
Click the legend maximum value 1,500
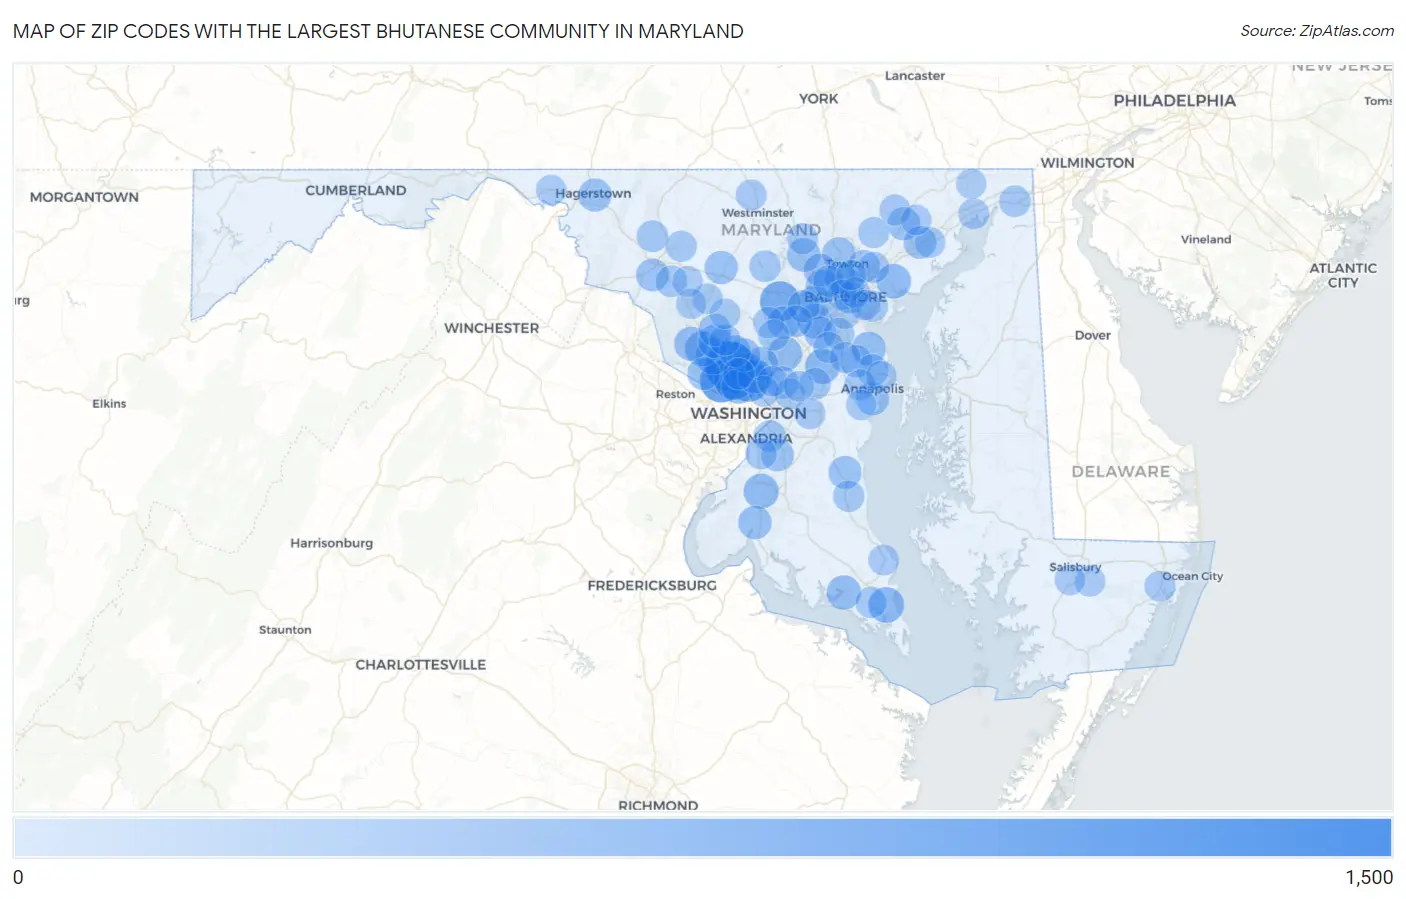tap(1369, 877)
